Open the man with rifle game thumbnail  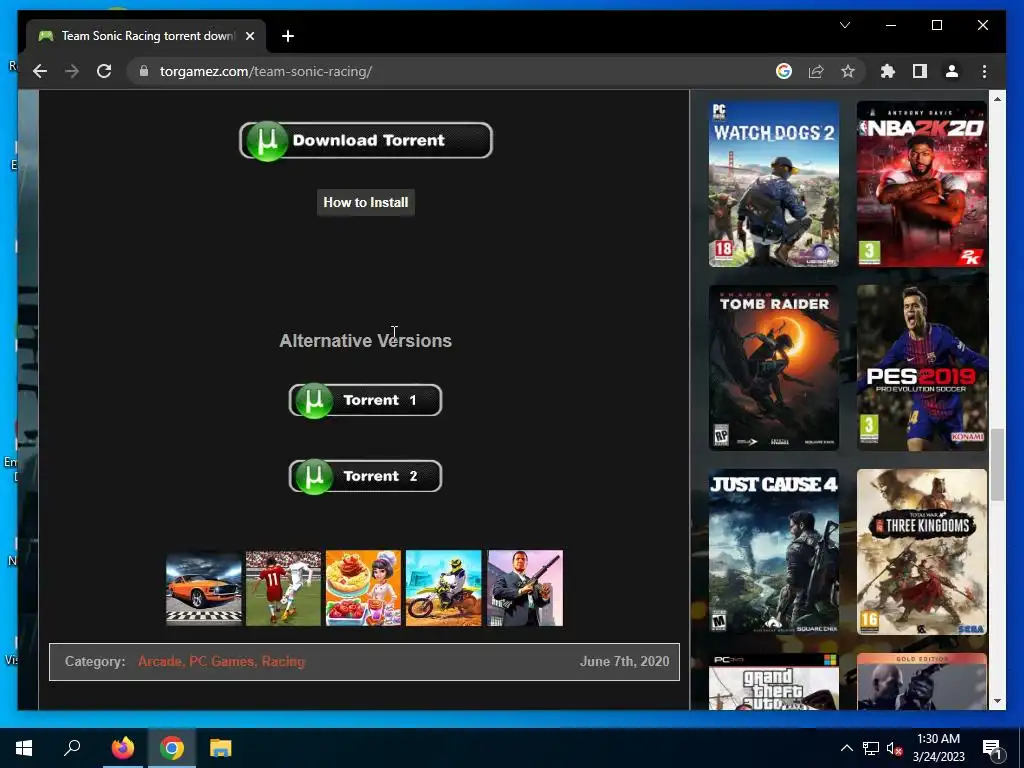(x=525, y=588)
